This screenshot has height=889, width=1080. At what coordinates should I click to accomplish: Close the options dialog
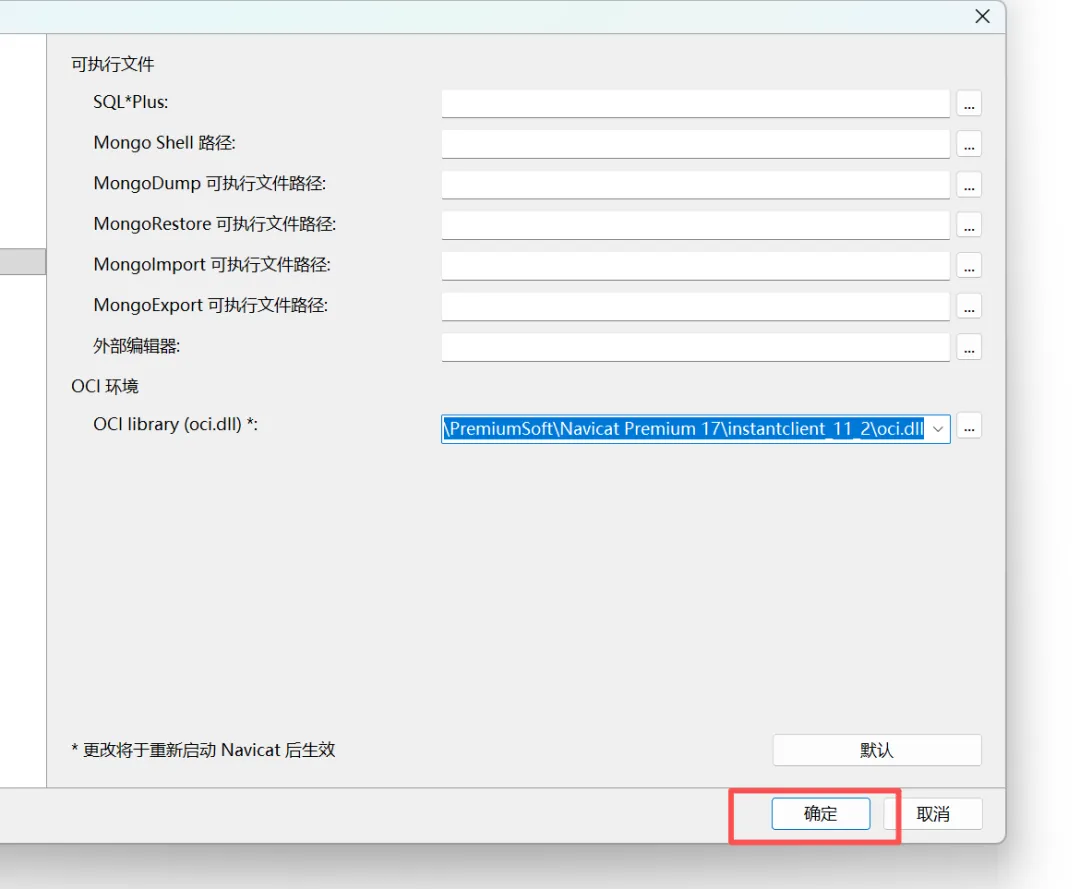point(982,17)
